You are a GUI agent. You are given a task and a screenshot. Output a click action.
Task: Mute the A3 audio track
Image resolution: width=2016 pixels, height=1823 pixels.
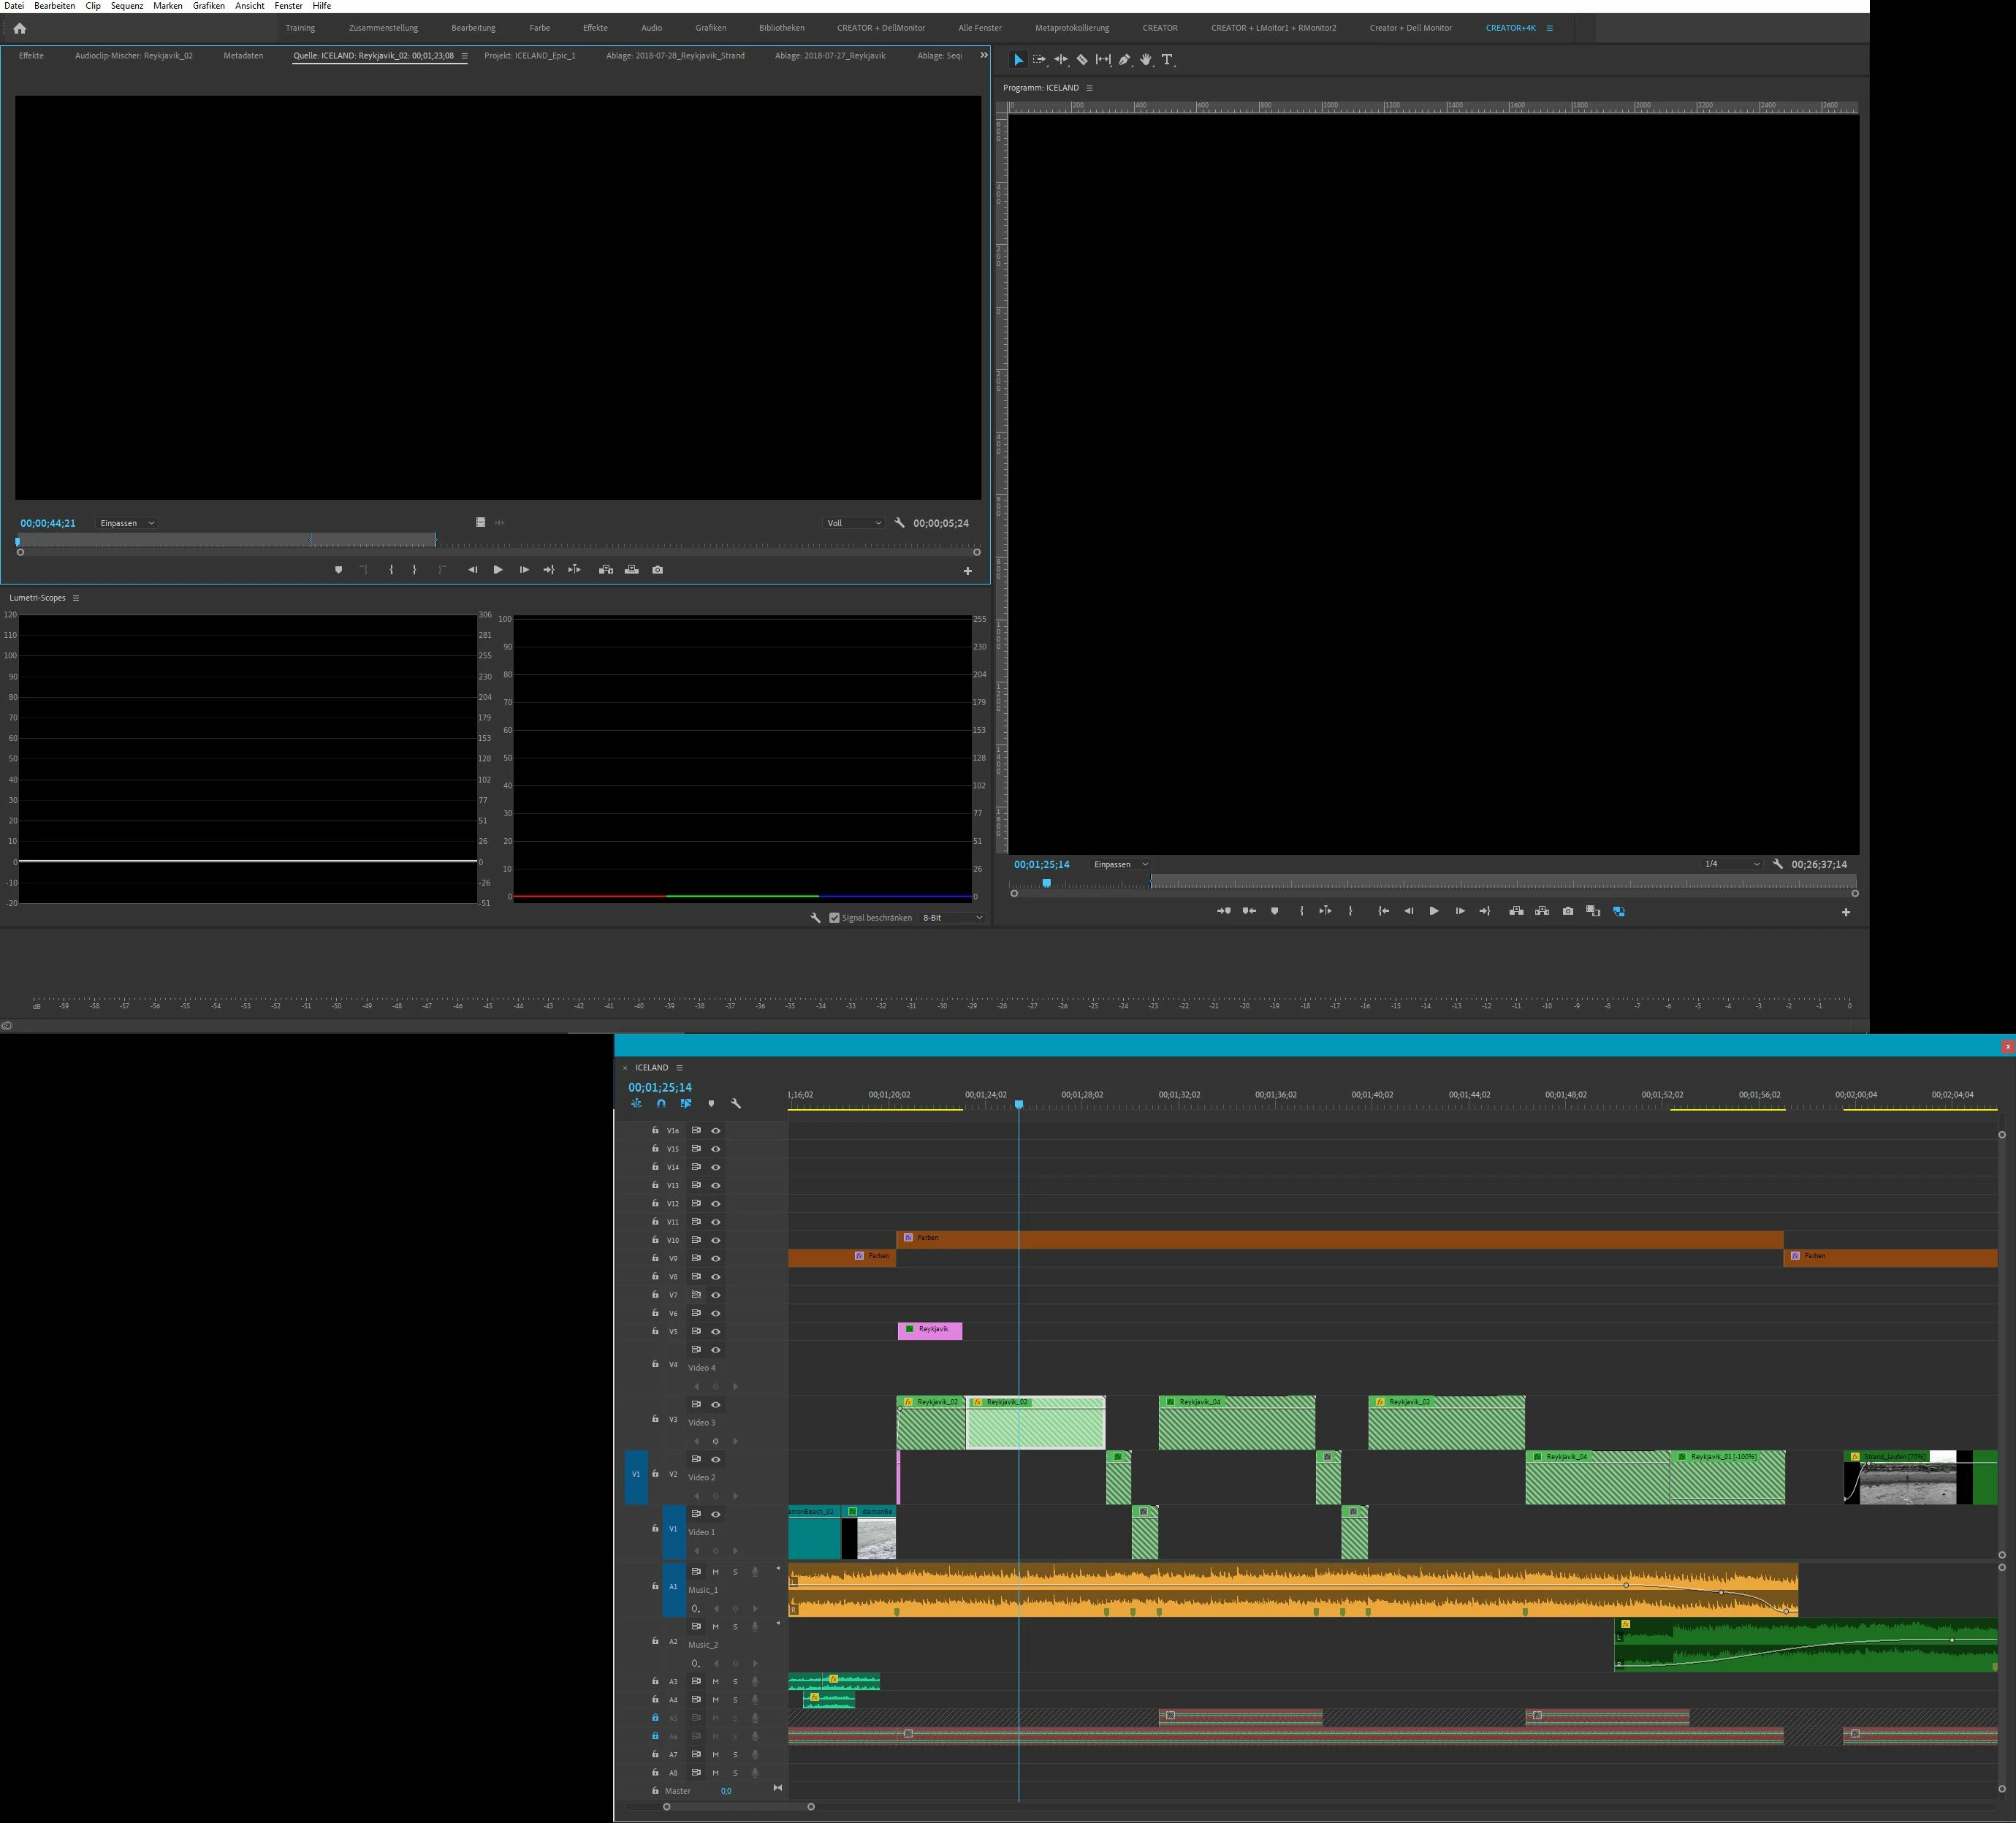coord(715,1681)
